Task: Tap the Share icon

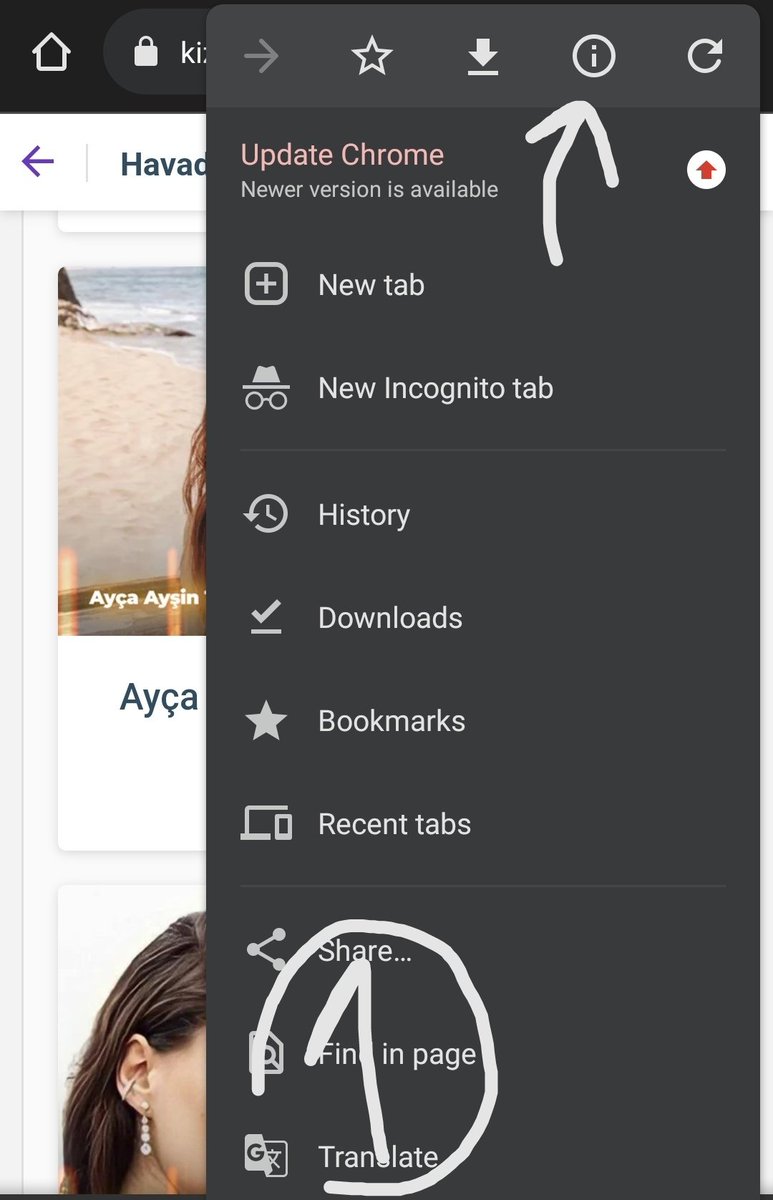Action: click(x=266, y=950)
